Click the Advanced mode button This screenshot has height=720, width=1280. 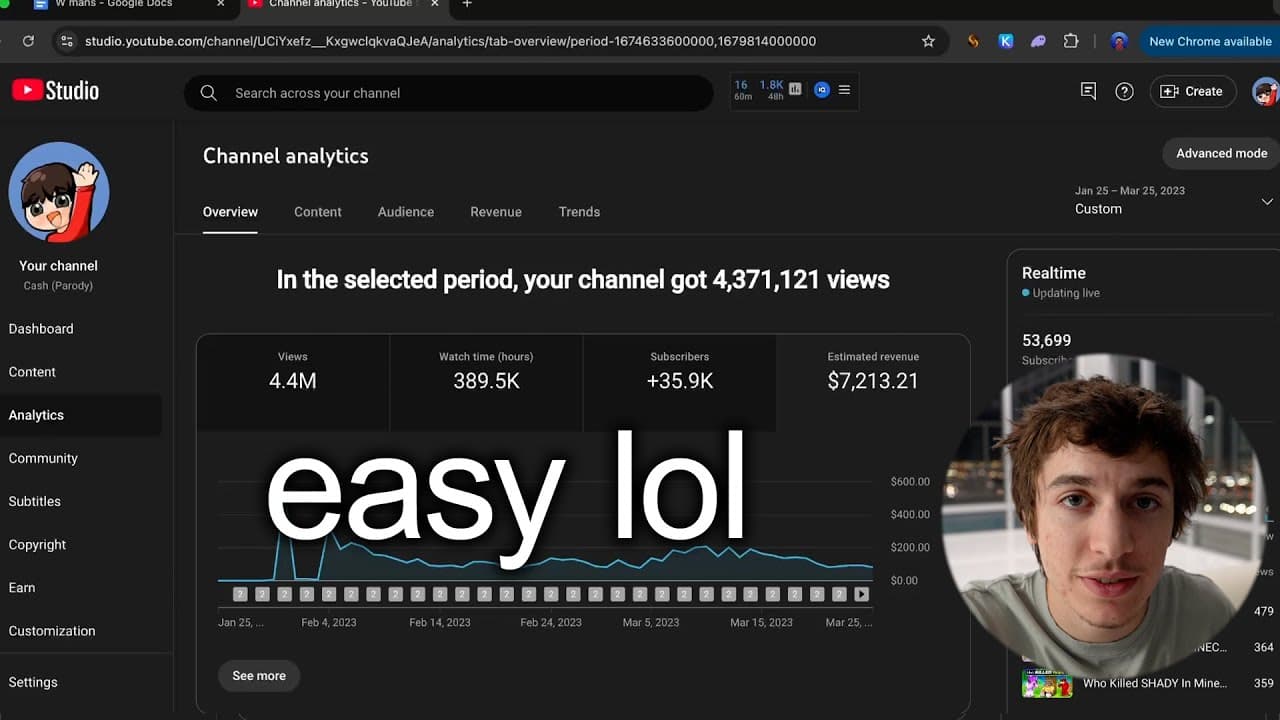(1221, 153)
